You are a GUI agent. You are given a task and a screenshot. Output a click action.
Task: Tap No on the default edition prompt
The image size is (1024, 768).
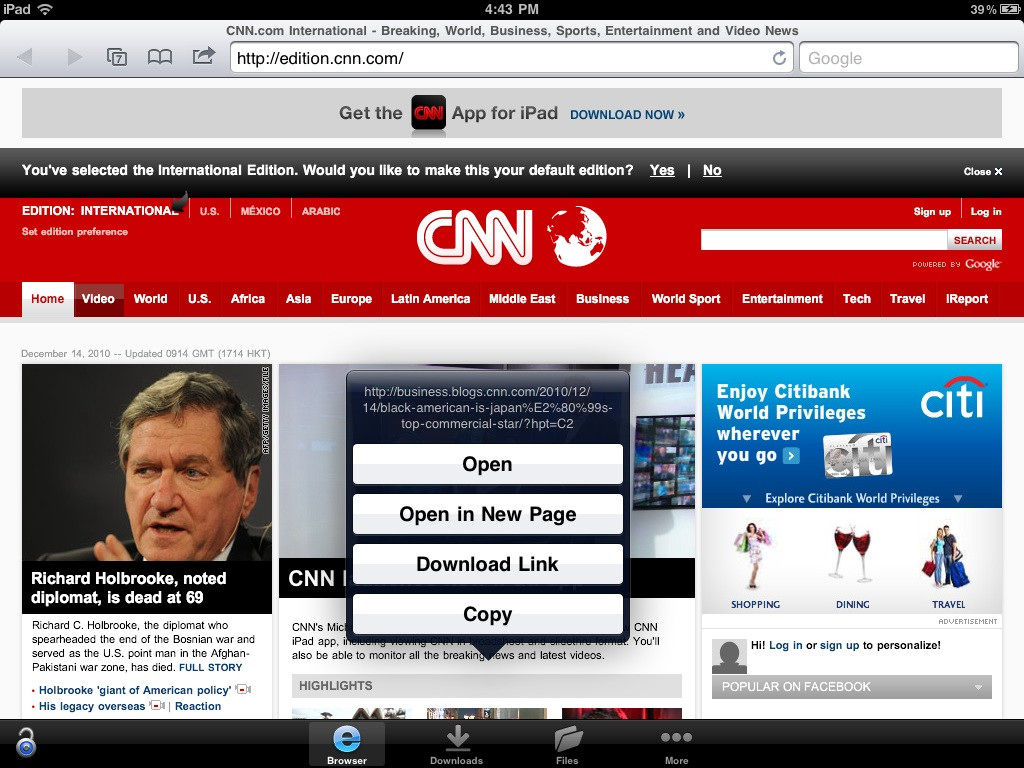coord(712,170)
